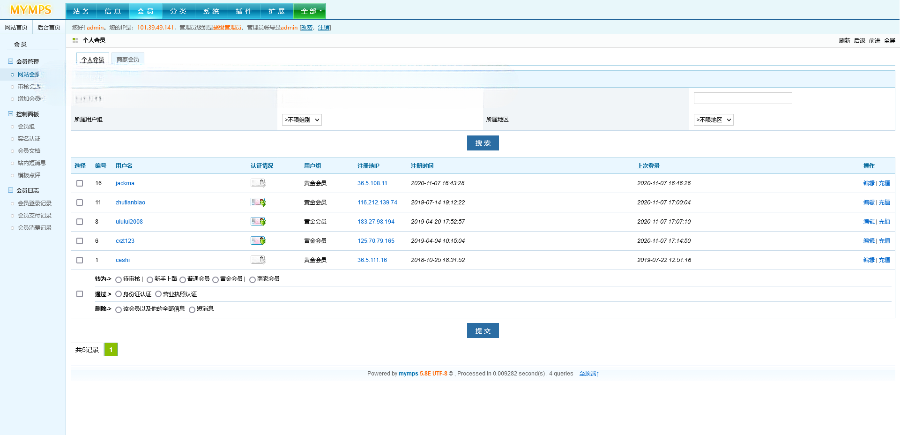Open the region dropdown on the right
Screen dimensions: 900x435
click(715, 119)
